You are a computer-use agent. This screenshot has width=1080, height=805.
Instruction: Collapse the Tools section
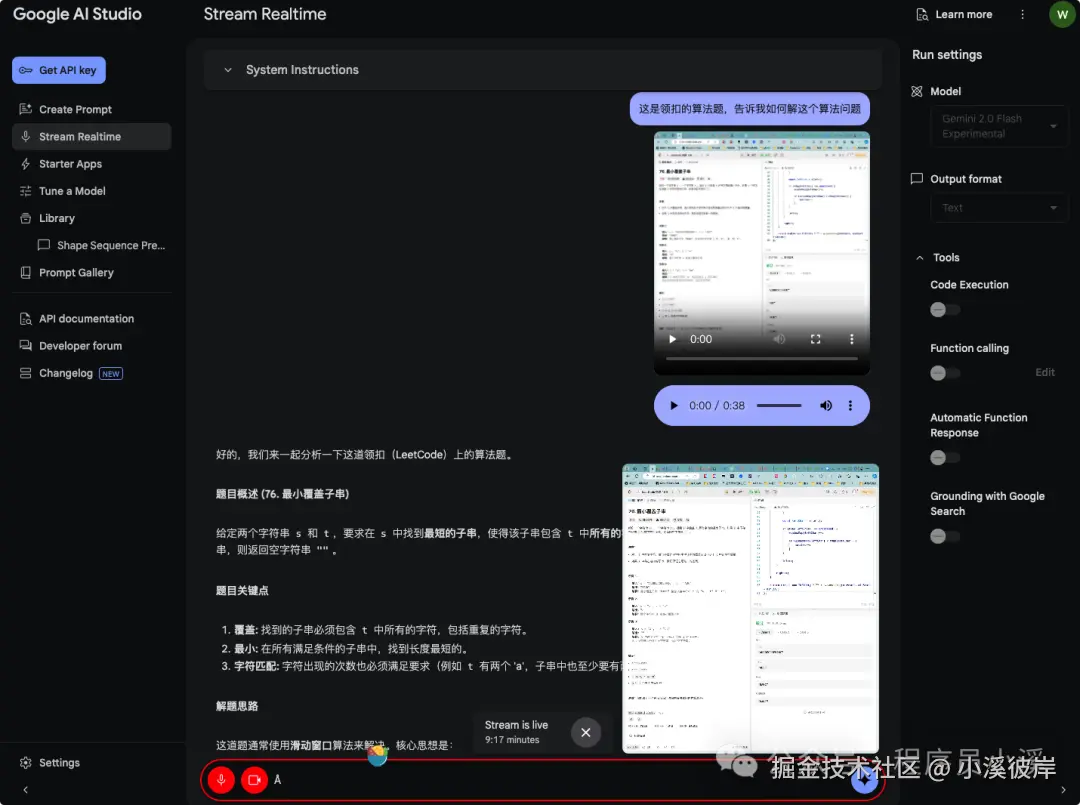pyautogui.click(x=921, y=257)
